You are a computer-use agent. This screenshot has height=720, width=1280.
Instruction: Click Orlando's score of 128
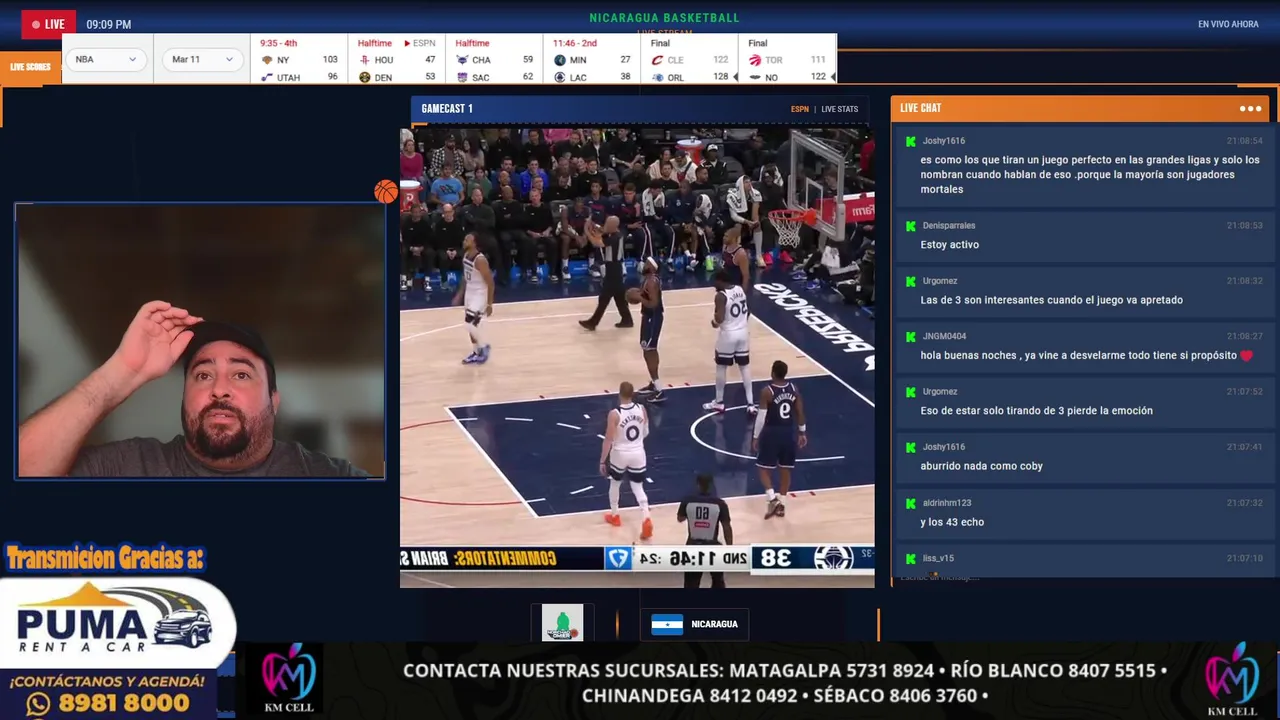click(720, 77)
